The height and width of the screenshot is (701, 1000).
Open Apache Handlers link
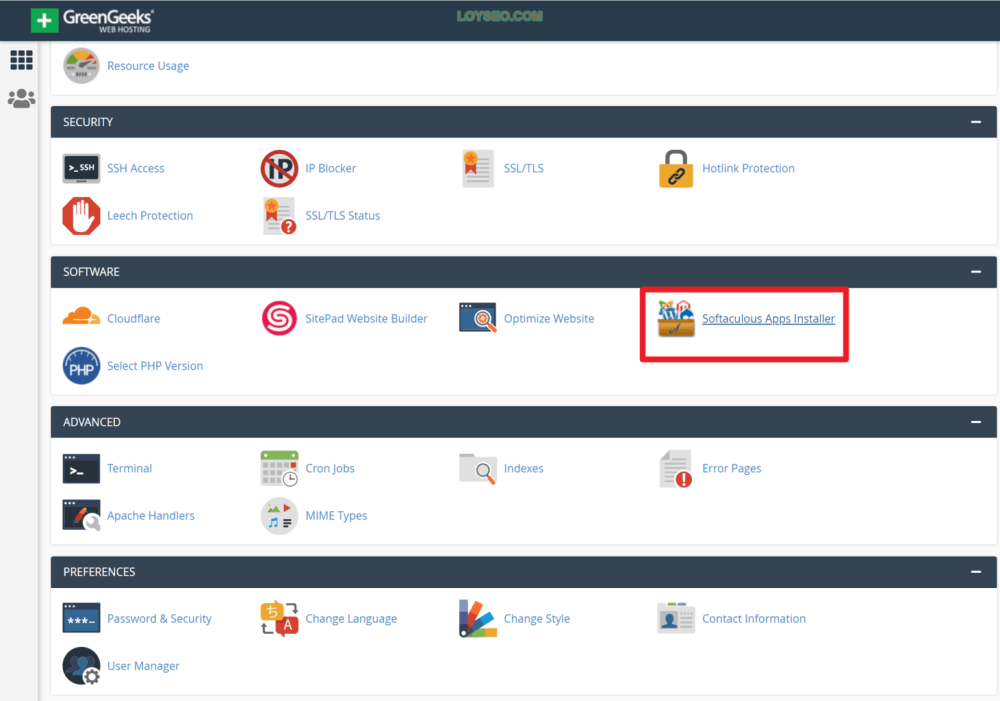[x=151, y=515]
